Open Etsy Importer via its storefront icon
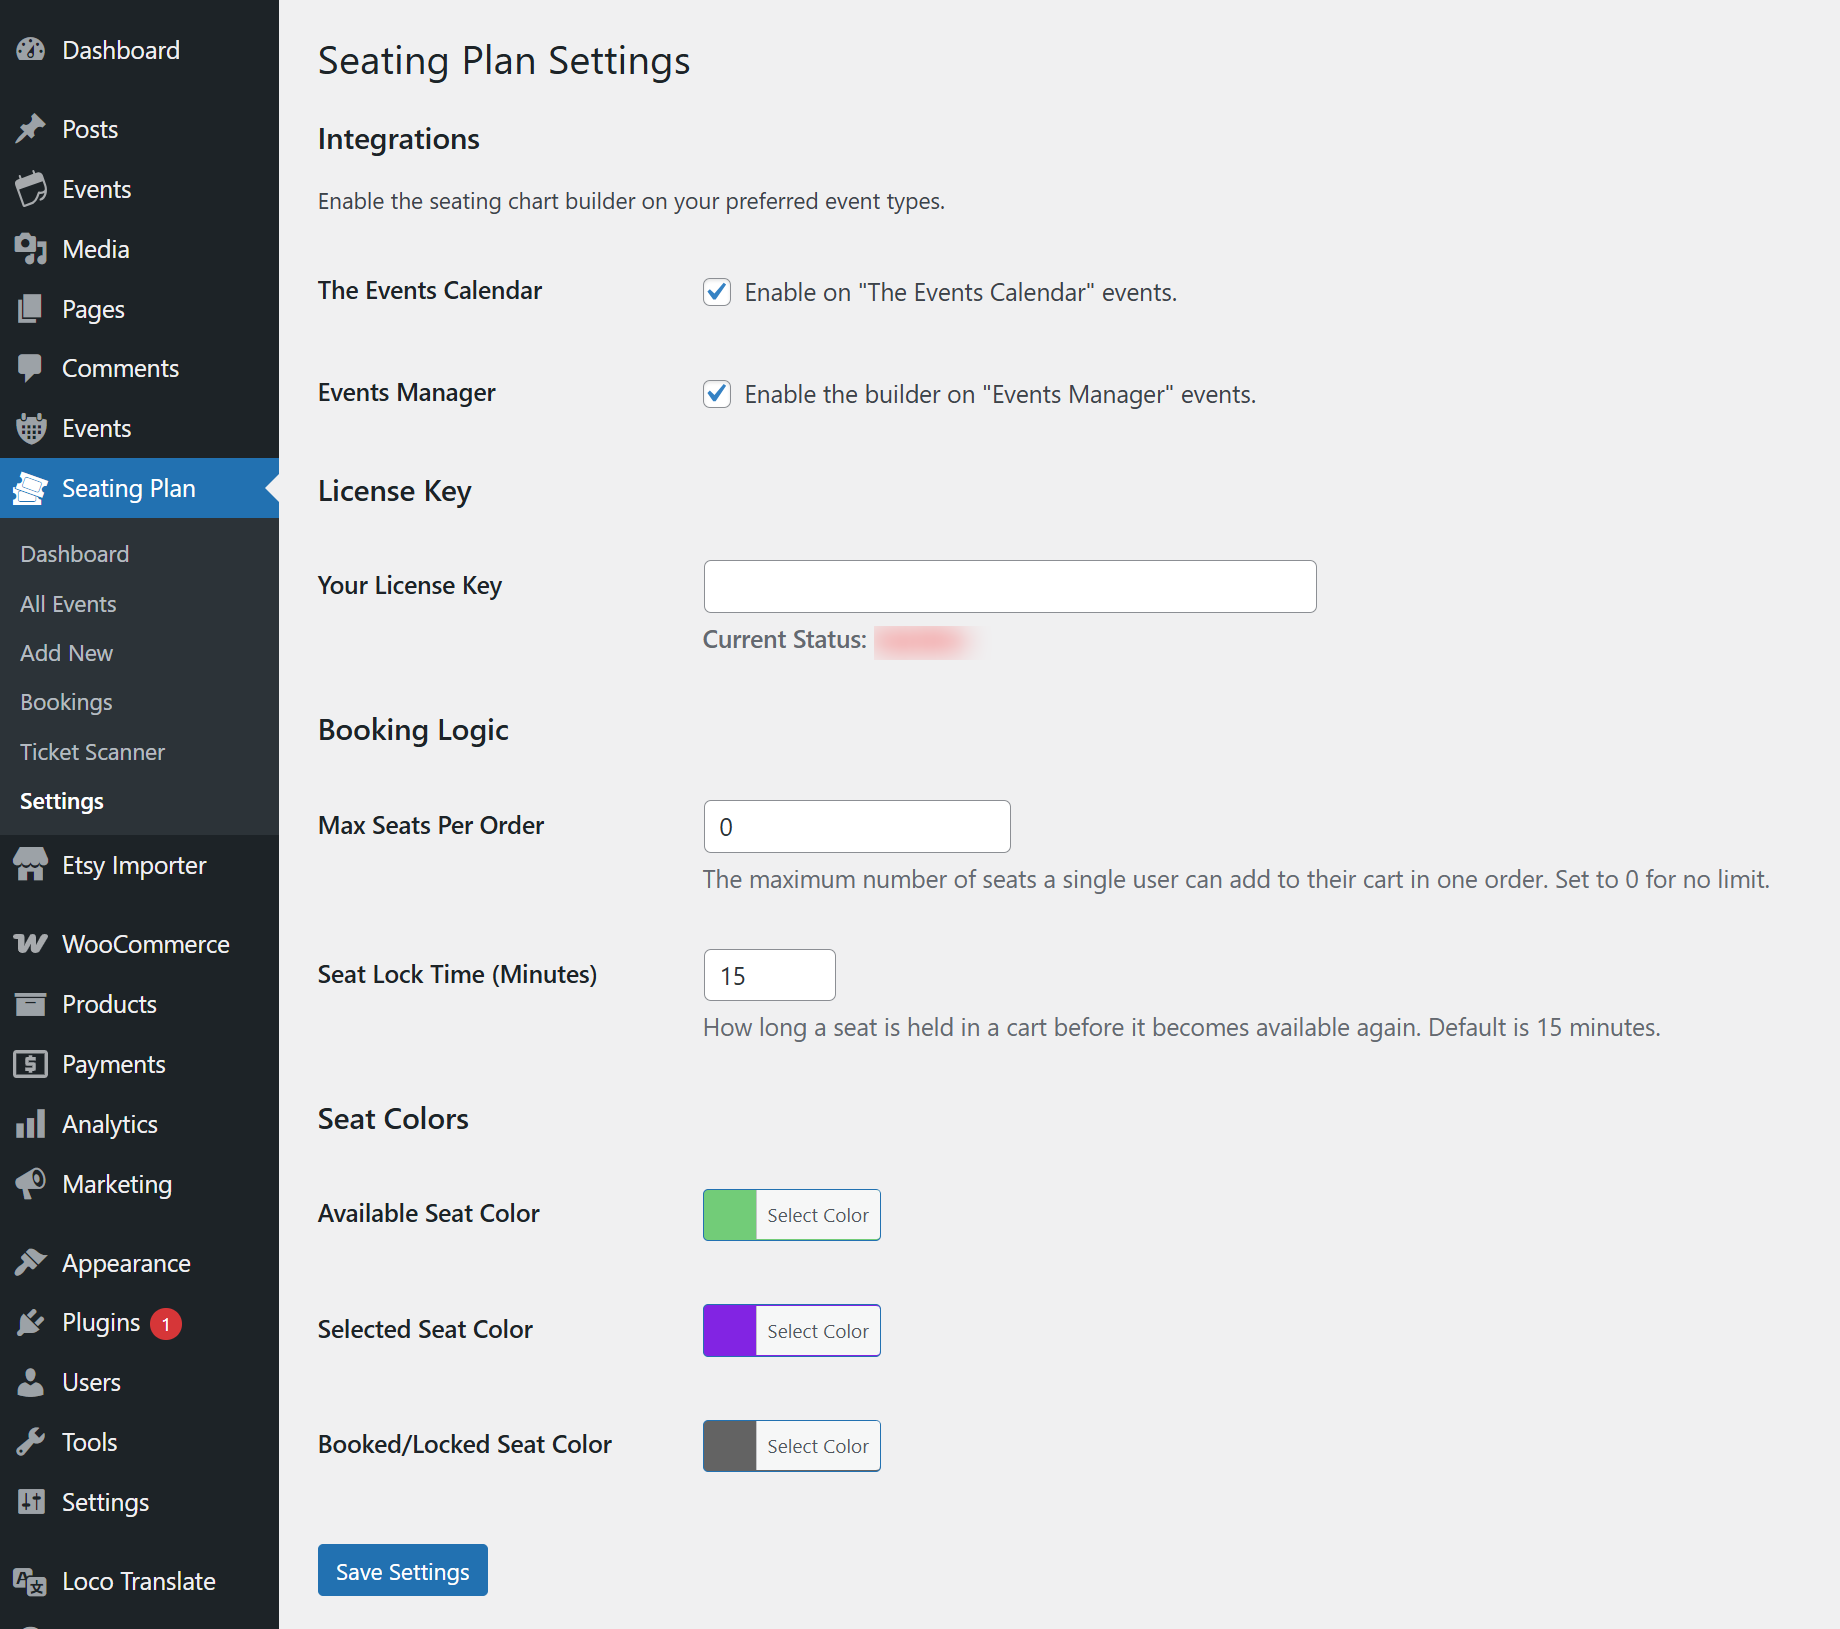Image resolution: width=1840 pixels, height=1629 pixels. click(x=31, y=864)
